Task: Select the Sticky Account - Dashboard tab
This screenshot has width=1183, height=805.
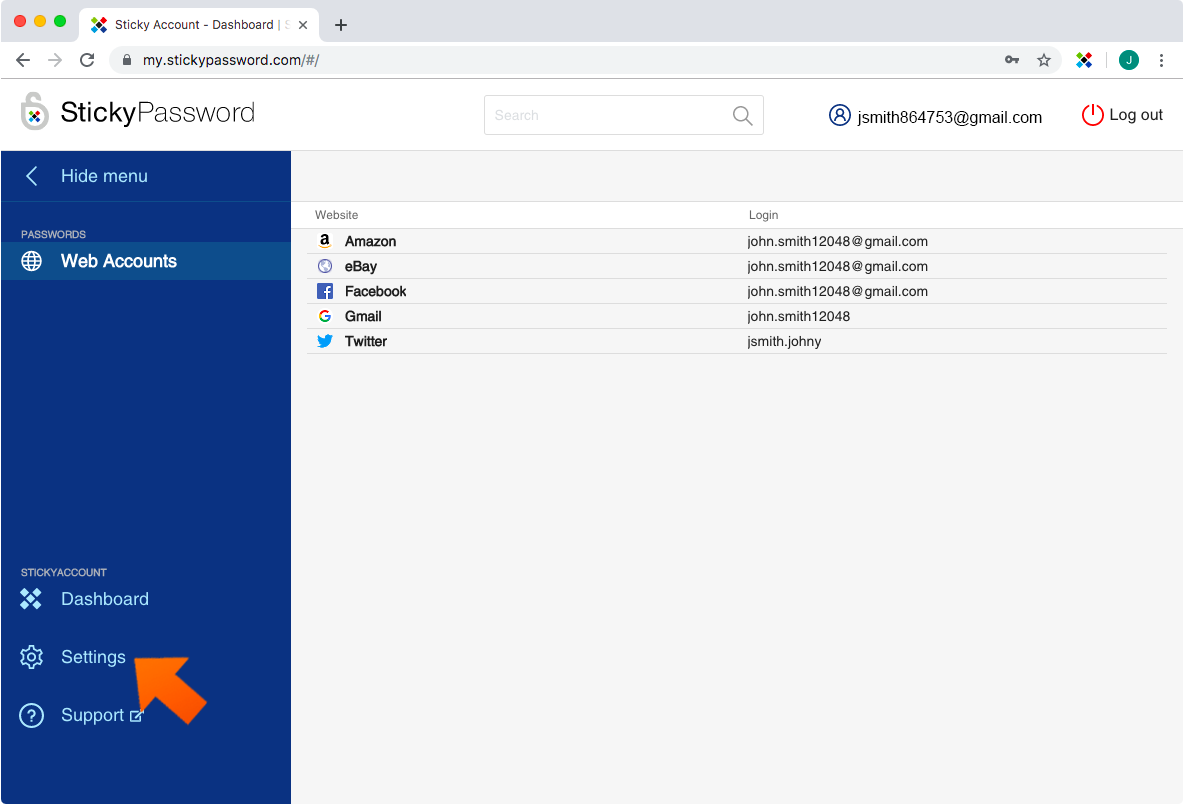Action: click(198, 25)
